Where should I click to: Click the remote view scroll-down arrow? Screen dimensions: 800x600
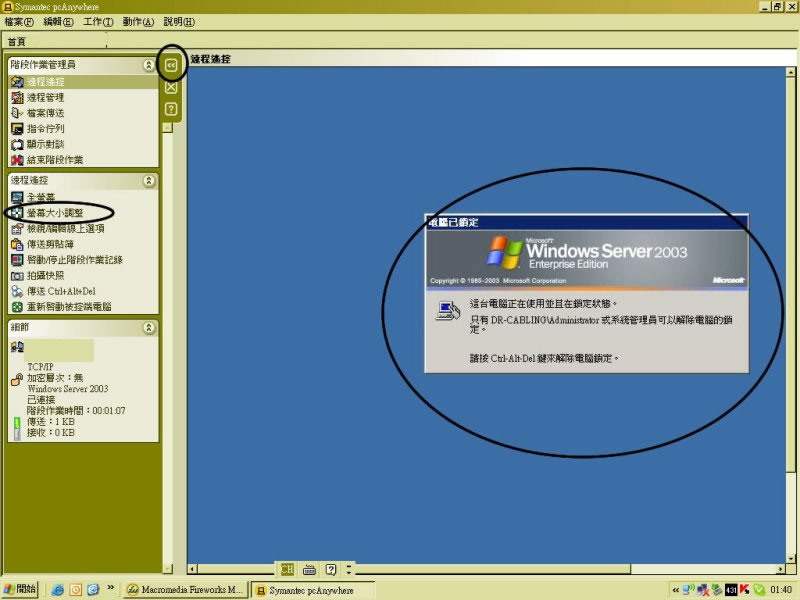pos(790,559)
